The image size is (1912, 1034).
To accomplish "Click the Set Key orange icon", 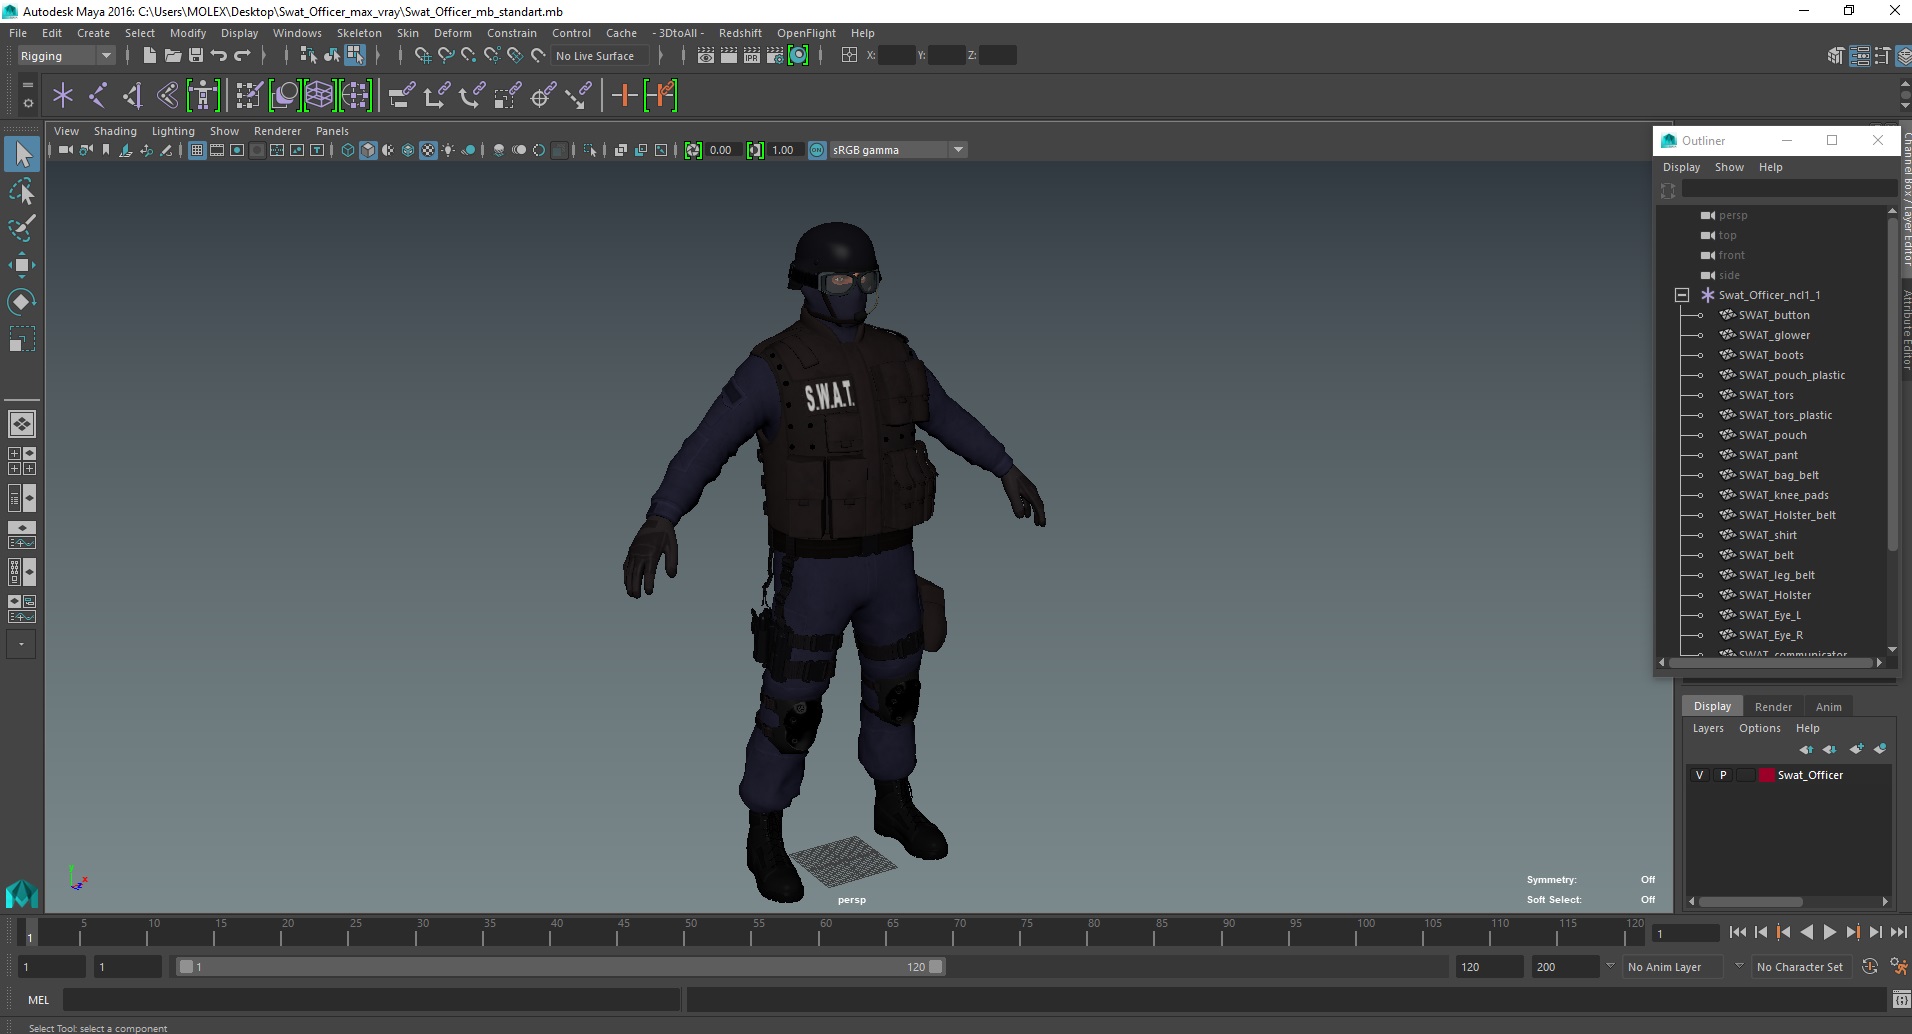I will tap(624, 96).
